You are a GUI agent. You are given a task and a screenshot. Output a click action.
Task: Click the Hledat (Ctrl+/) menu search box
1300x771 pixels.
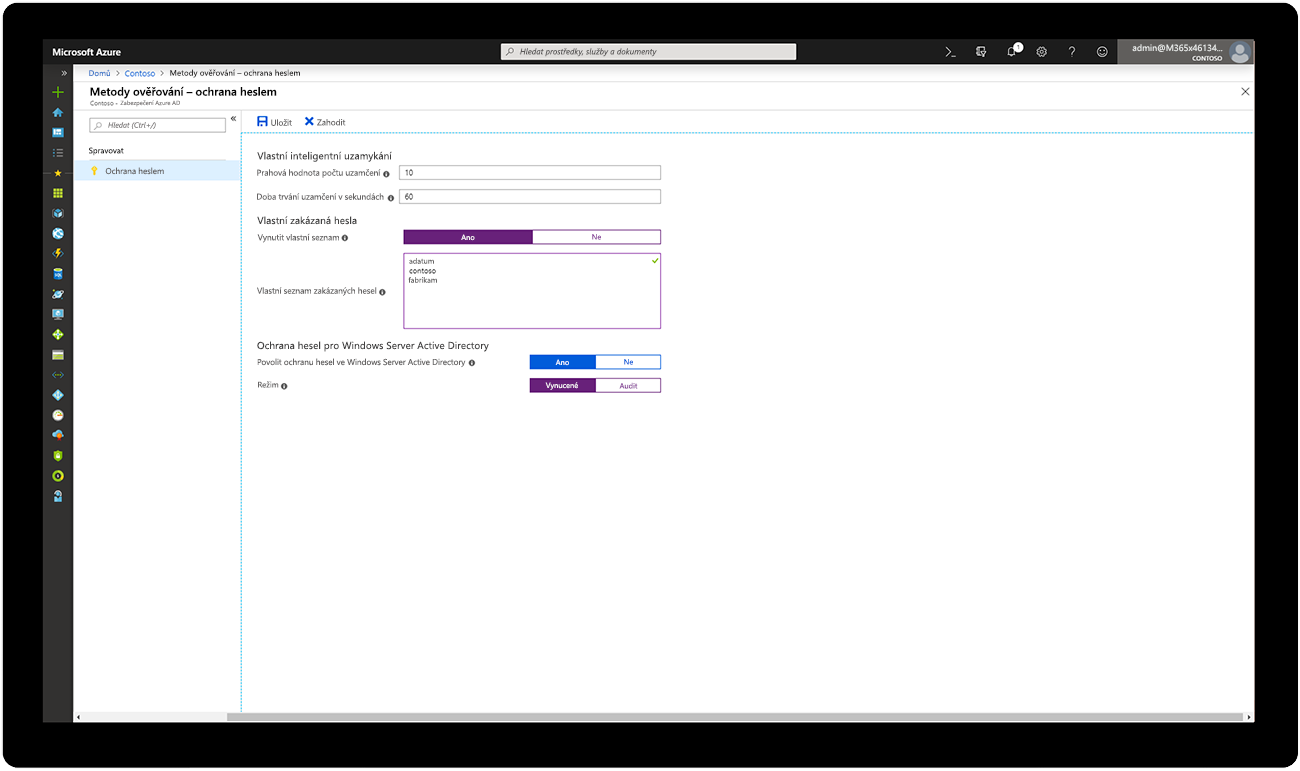[158, 125]
